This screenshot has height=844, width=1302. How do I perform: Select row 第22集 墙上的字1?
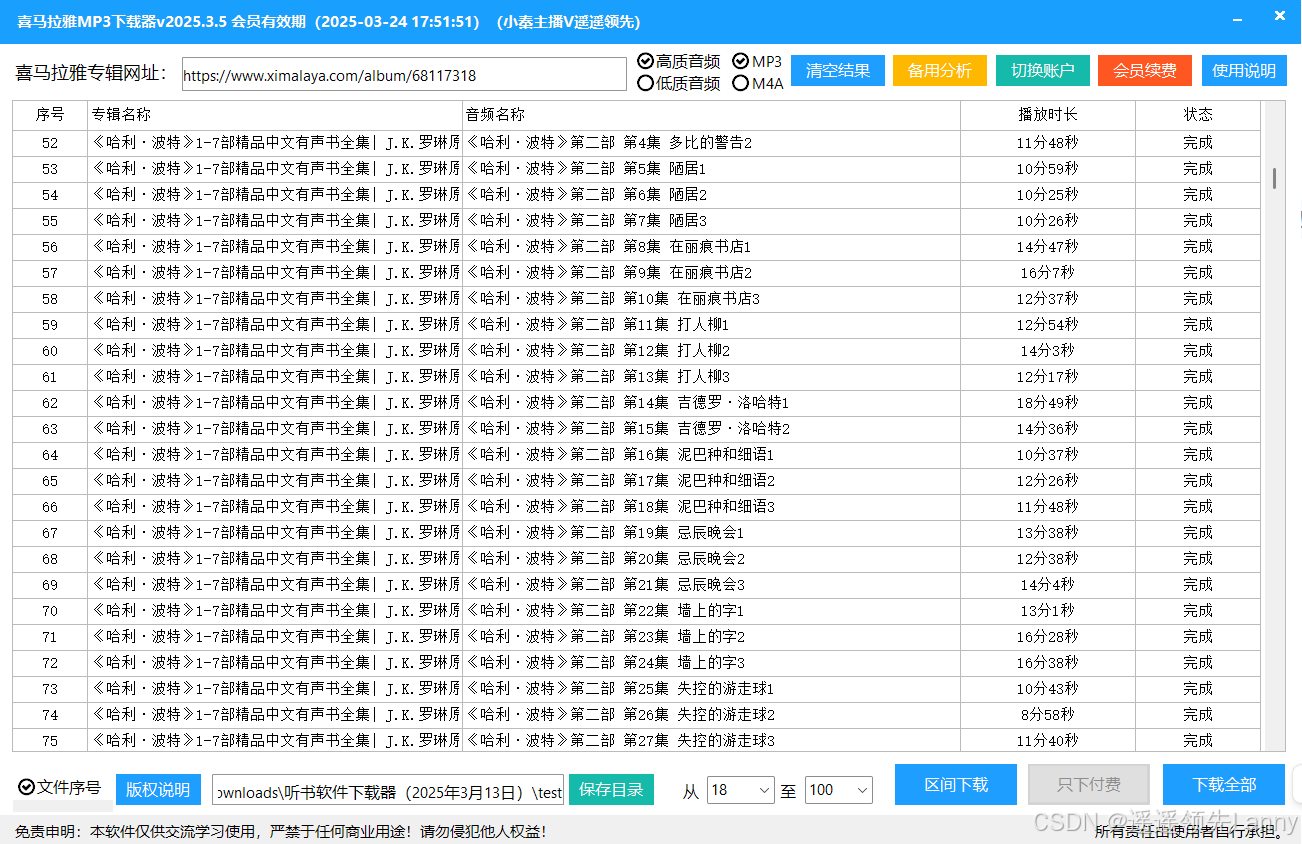637,611
